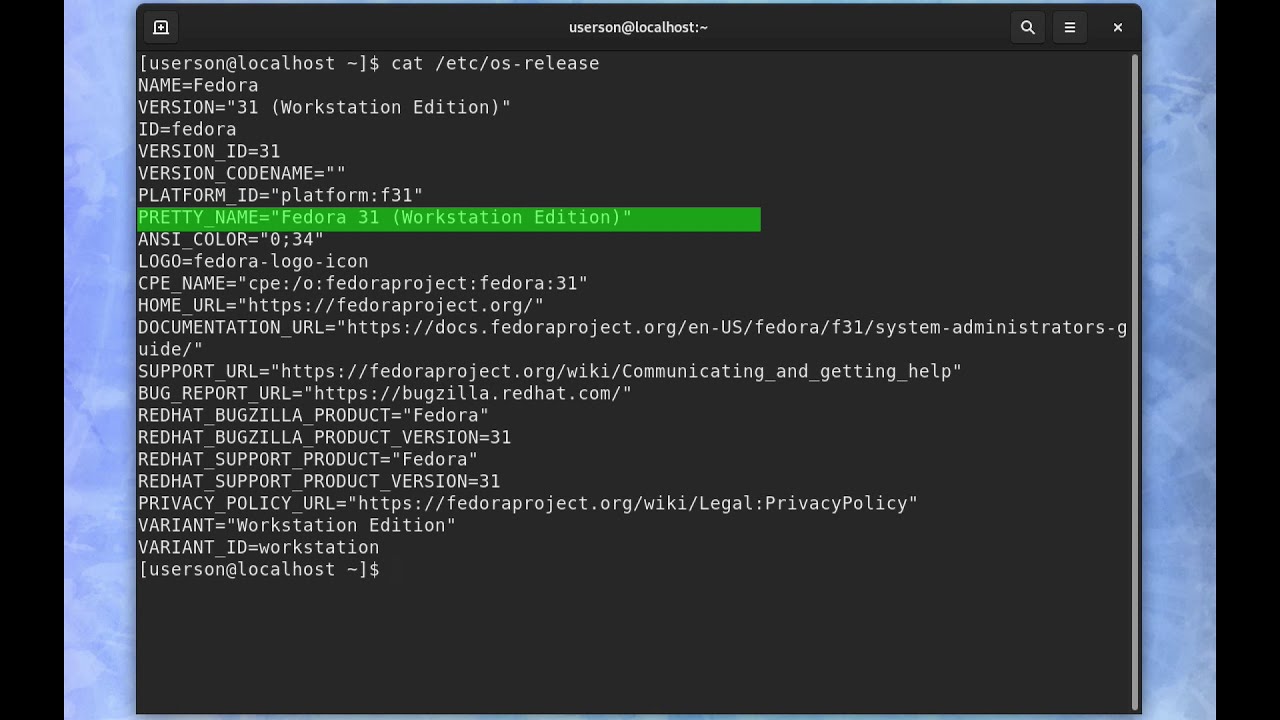
Task: Click the NAME=Fedora output line
Action: click(x=198, y=86)
